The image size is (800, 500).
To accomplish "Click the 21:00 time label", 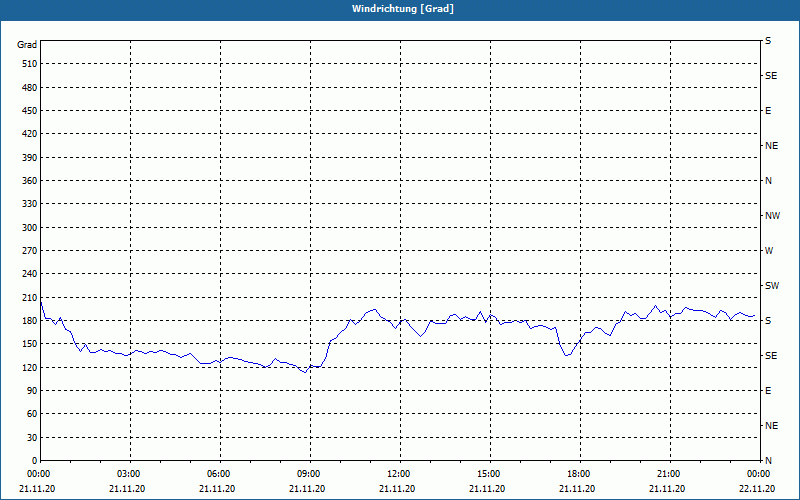I will [670, 474].
